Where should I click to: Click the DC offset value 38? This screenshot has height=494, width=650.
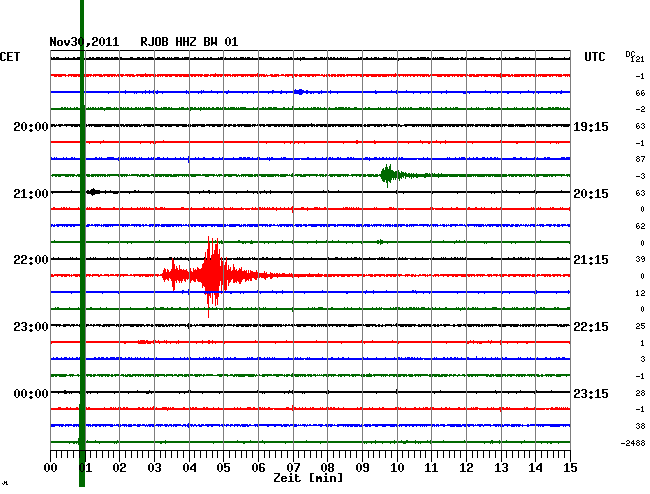pos(640,426)
